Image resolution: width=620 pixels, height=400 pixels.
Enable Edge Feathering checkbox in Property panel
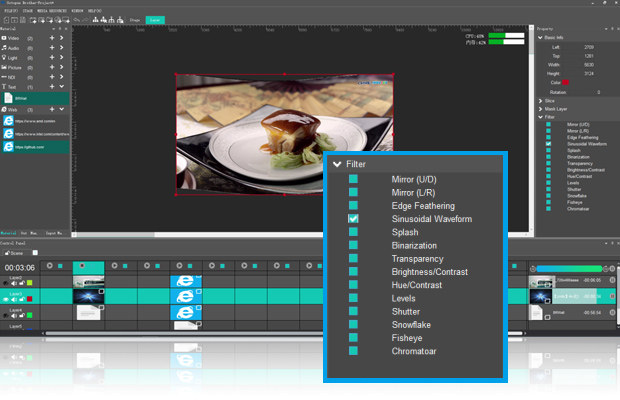pyautogui.click(x=548, y=137)
